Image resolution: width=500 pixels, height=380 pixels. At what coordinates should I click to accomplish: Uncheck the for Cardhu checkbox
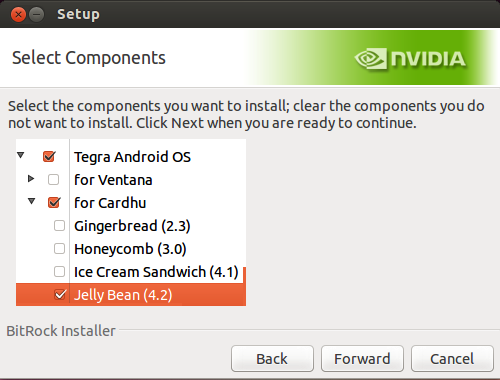pos(54,202)
